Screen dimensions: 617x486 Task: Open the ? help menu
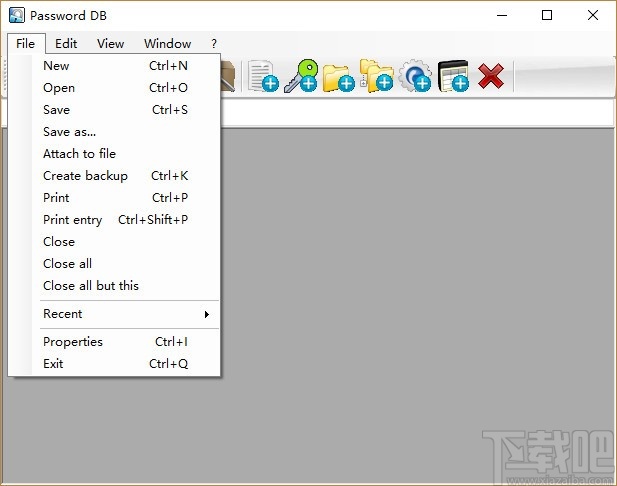214,44
